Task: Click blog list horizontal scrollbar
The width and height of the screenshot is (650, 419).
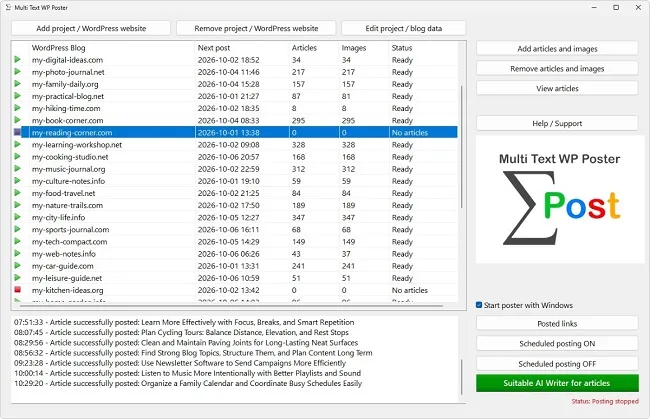Action: [x=231, y=306]
